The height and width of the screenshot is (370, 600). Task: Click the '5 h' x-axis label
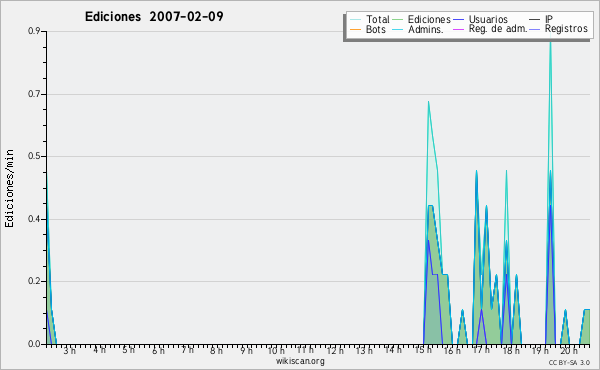129,350
